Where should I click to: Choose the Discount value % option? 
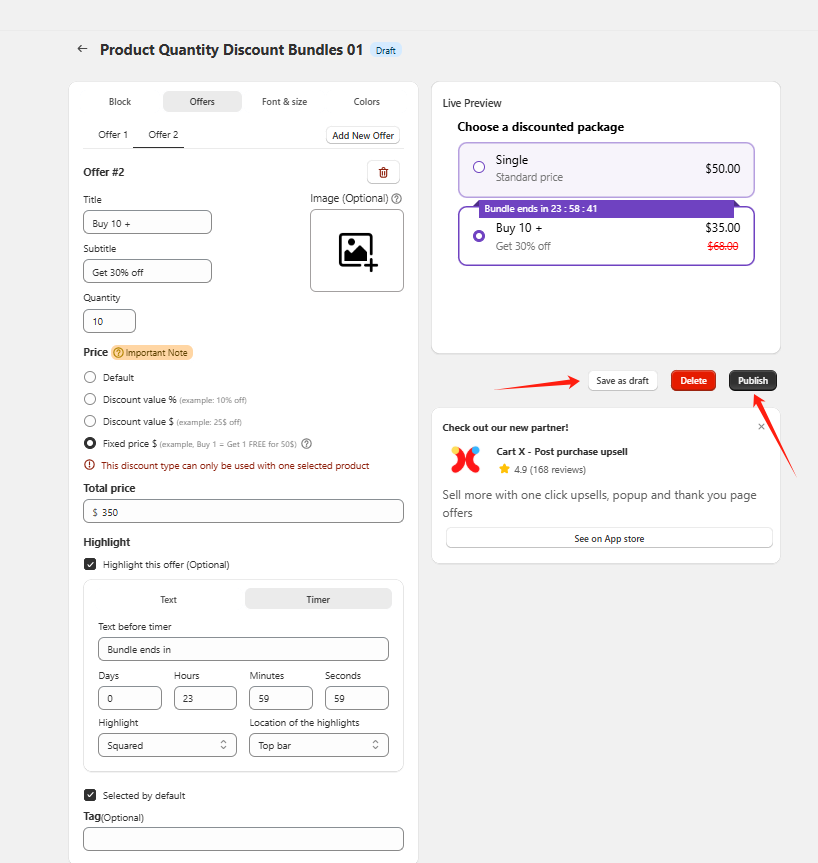90,399
